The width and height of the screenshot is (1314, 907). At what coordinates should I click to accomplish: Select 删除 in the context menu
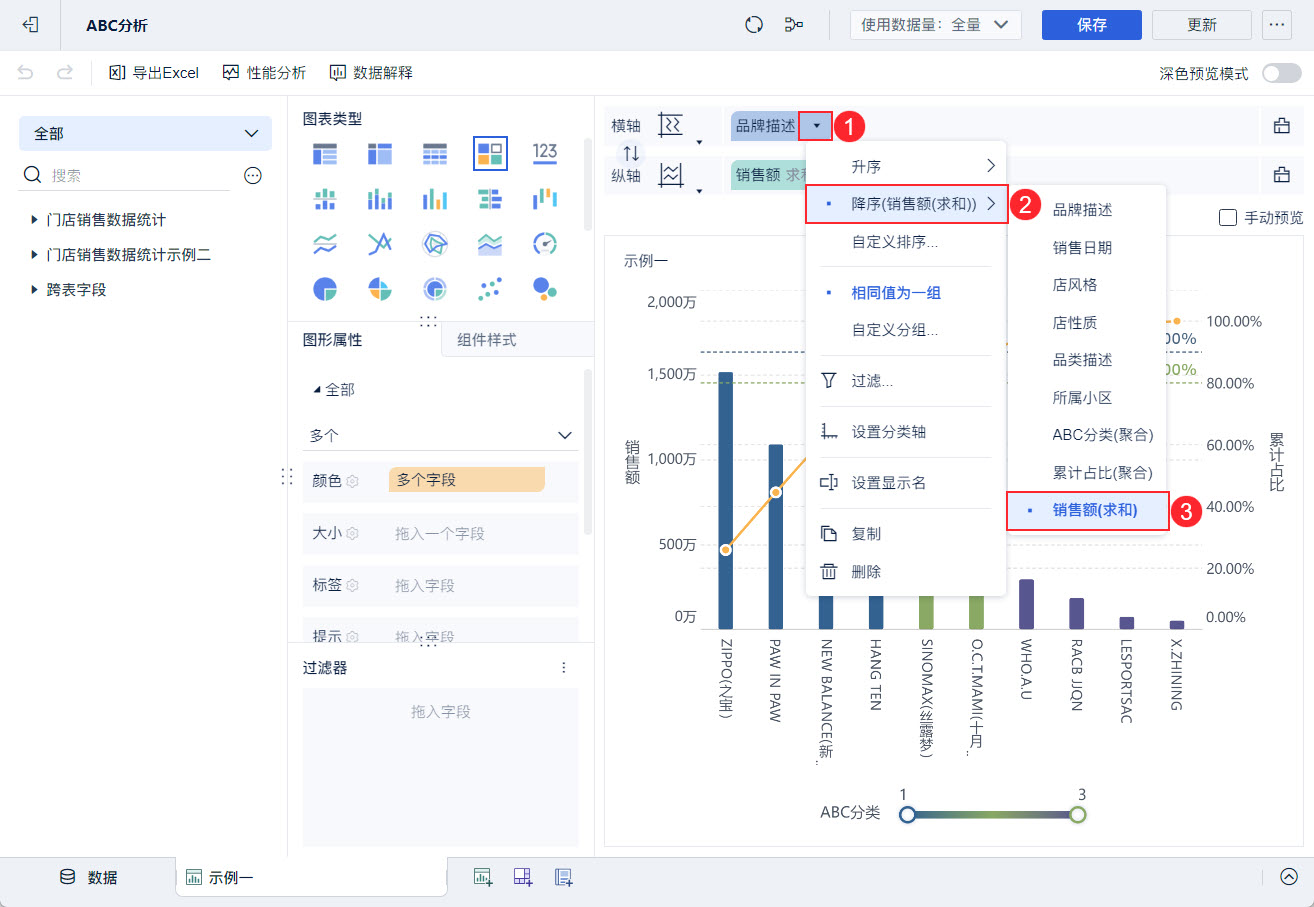click(x=906, y=572)
